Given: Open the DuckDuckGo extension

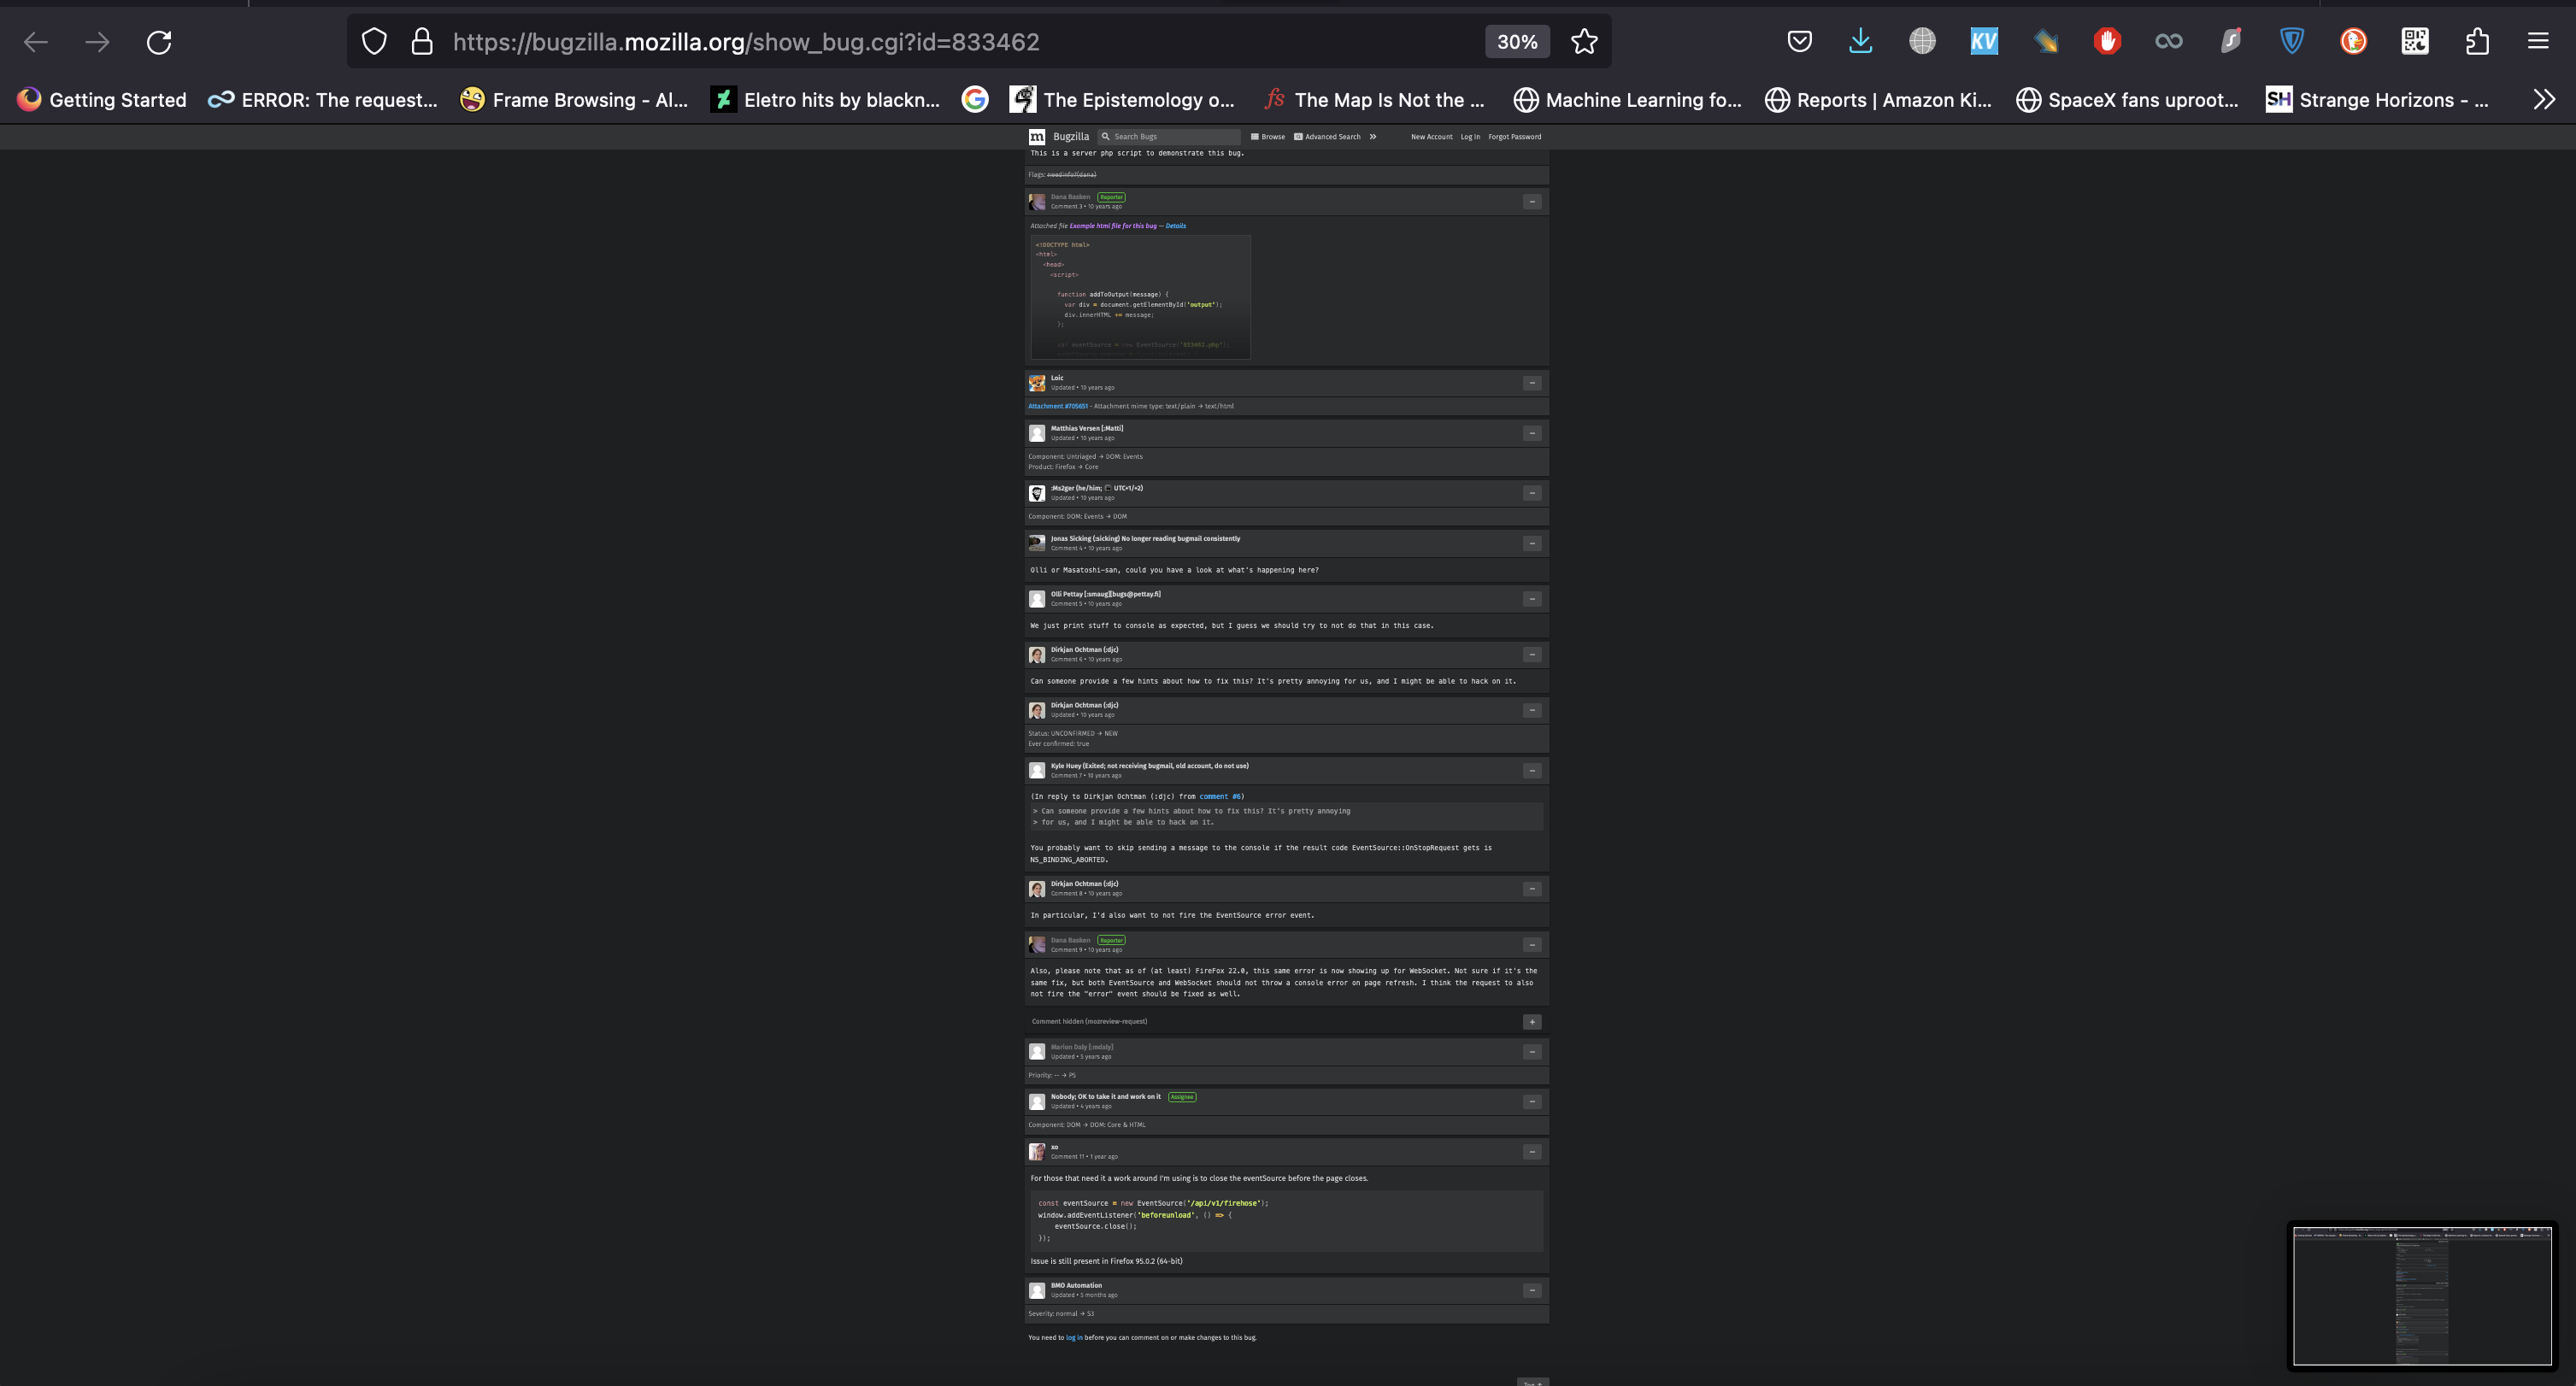Looking at the screenshot, I should pyautogui.click(x=2353, y=41).
